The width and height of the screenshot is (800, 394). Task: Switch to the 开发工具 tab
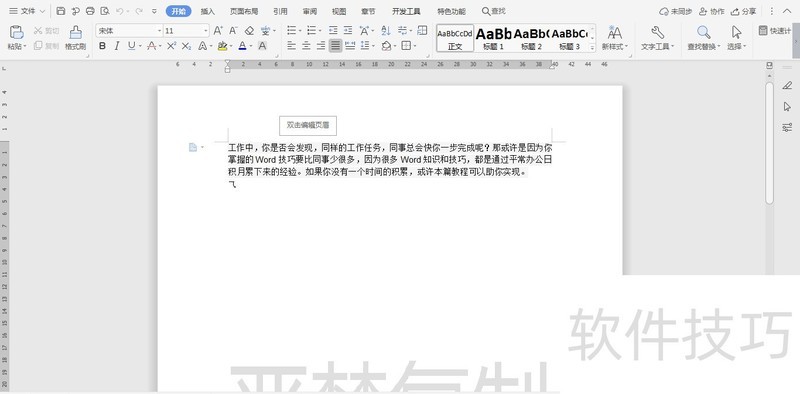pos(406,11)
